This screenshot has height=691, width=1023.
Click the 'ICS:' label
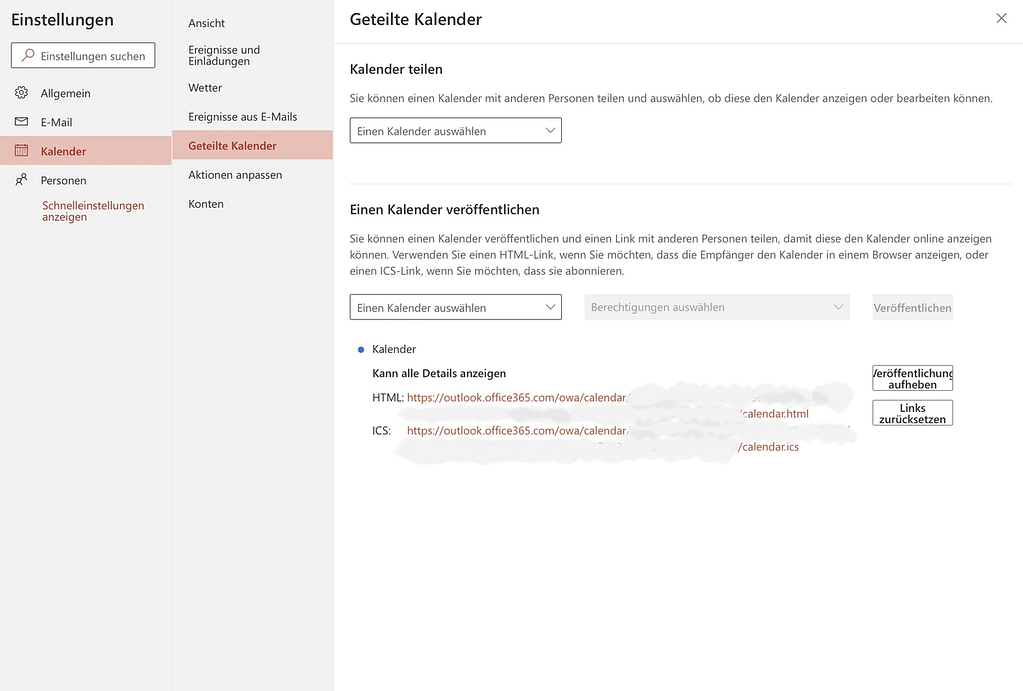pyautogui.click(x=382, y=431)
